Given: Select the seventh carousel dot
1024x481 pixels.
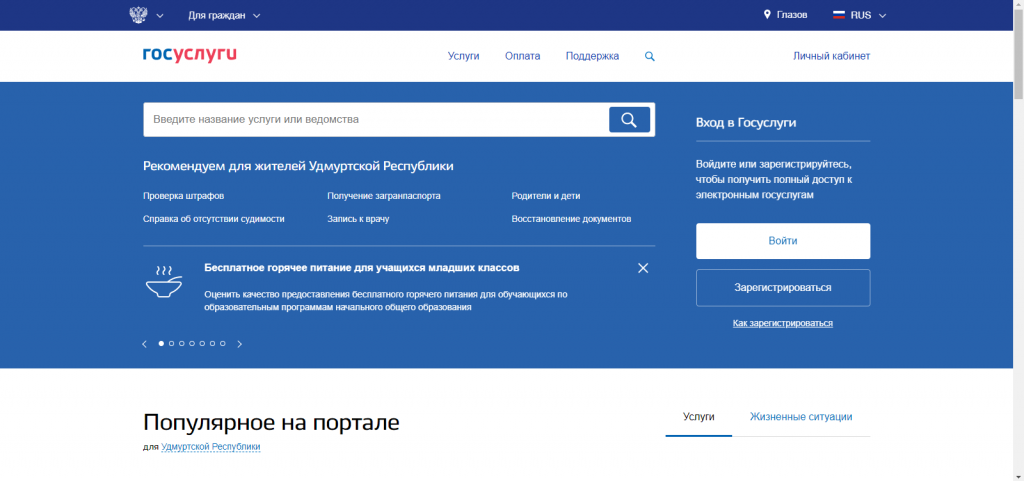Looking at the screenshot, I should pyautogui.click(x=223, y=343).
